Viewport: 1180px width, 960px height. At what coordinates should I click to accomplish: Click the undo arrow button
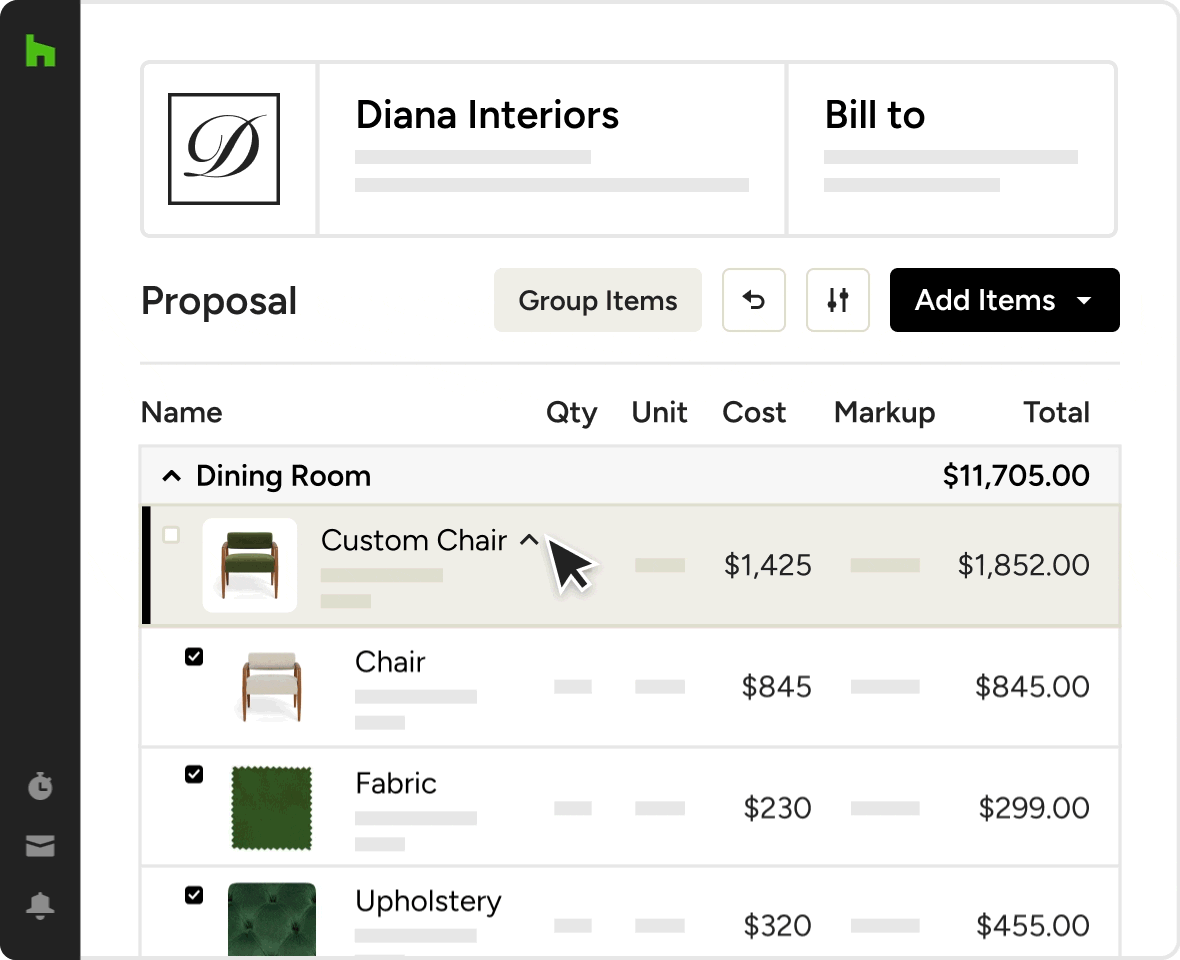[754, 300]
